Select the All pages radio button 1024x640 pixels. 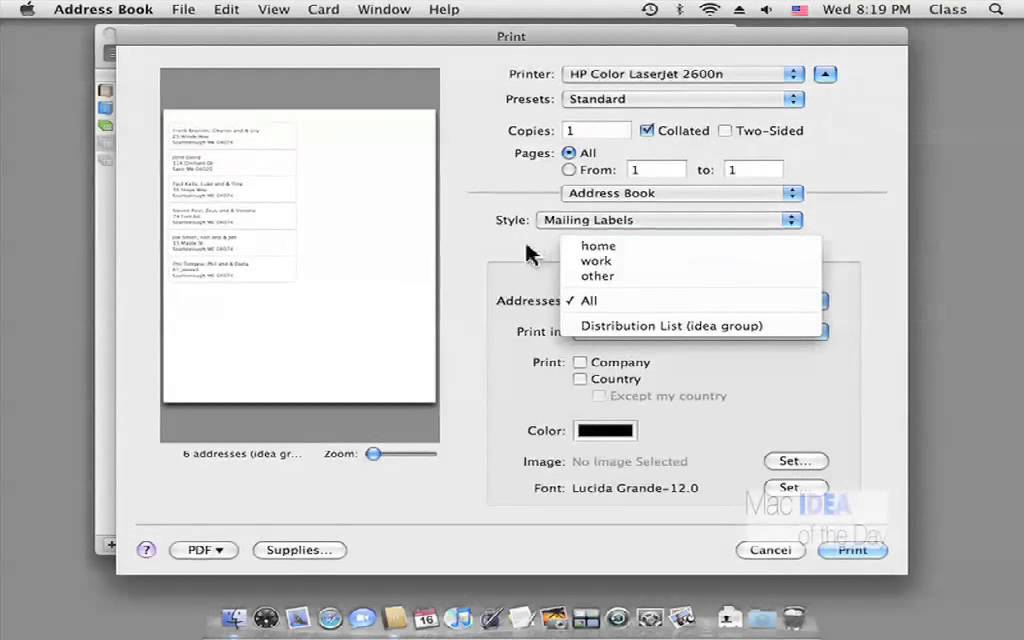click(569, 153)
